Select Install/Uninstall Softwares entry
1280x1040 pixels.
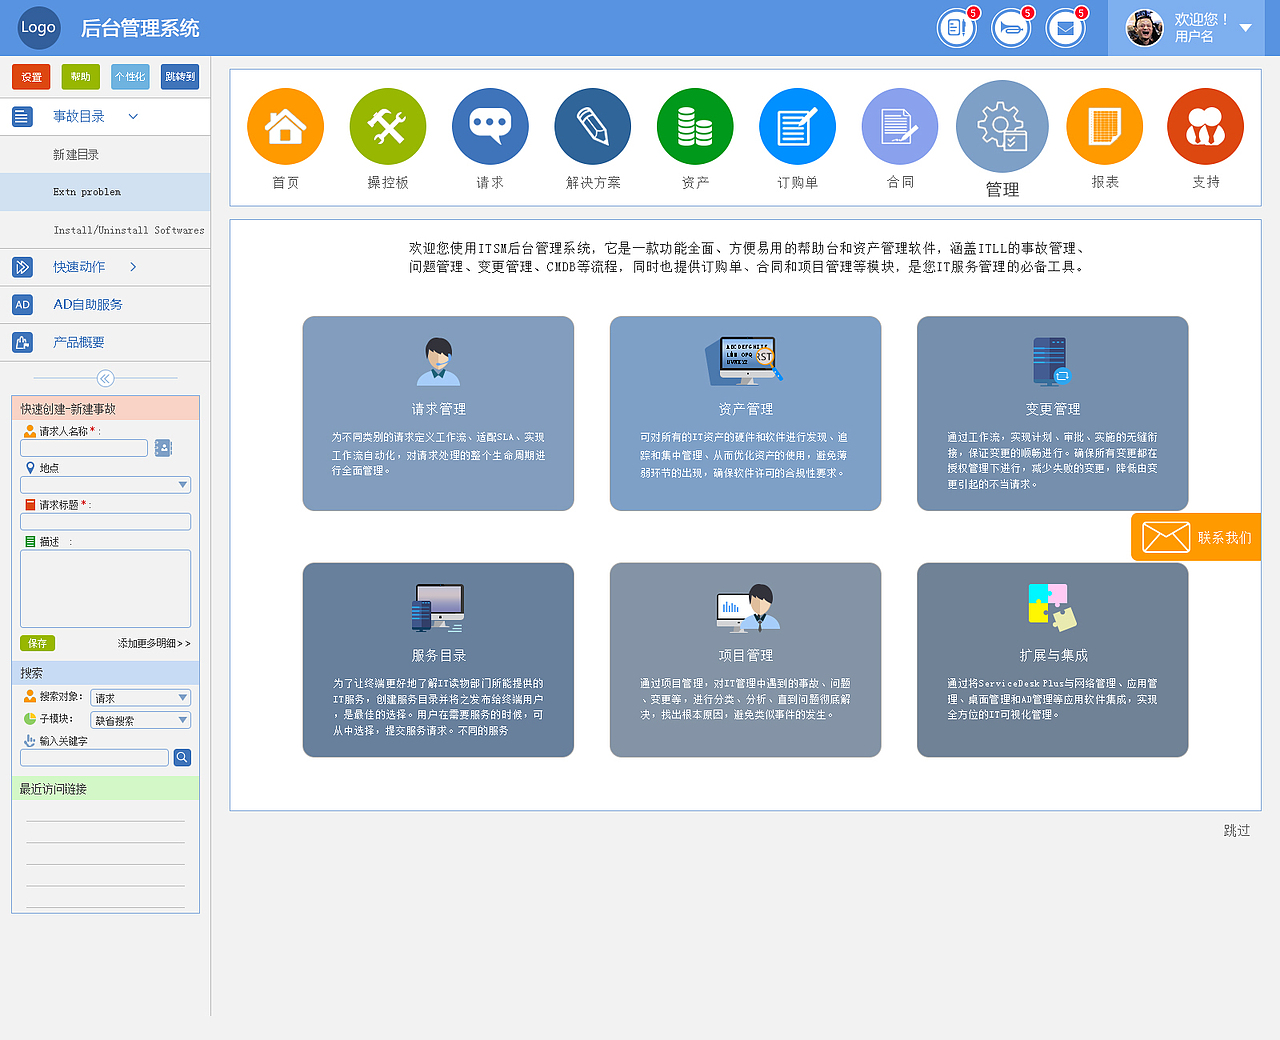pyautogui.click(x=129, y=230)
